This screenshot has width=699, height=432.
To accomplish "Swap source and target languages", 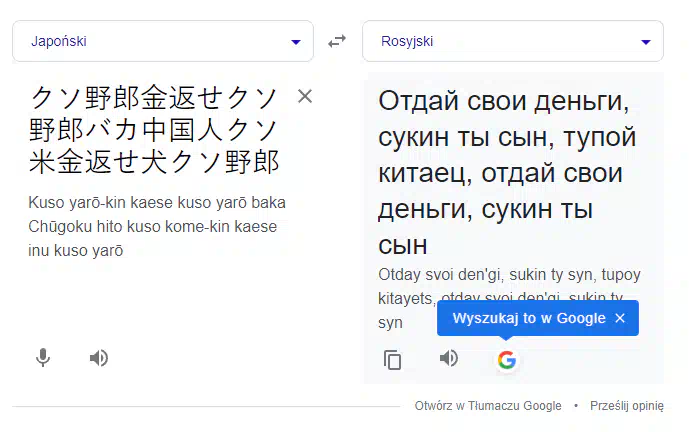I will click(337, 41).
